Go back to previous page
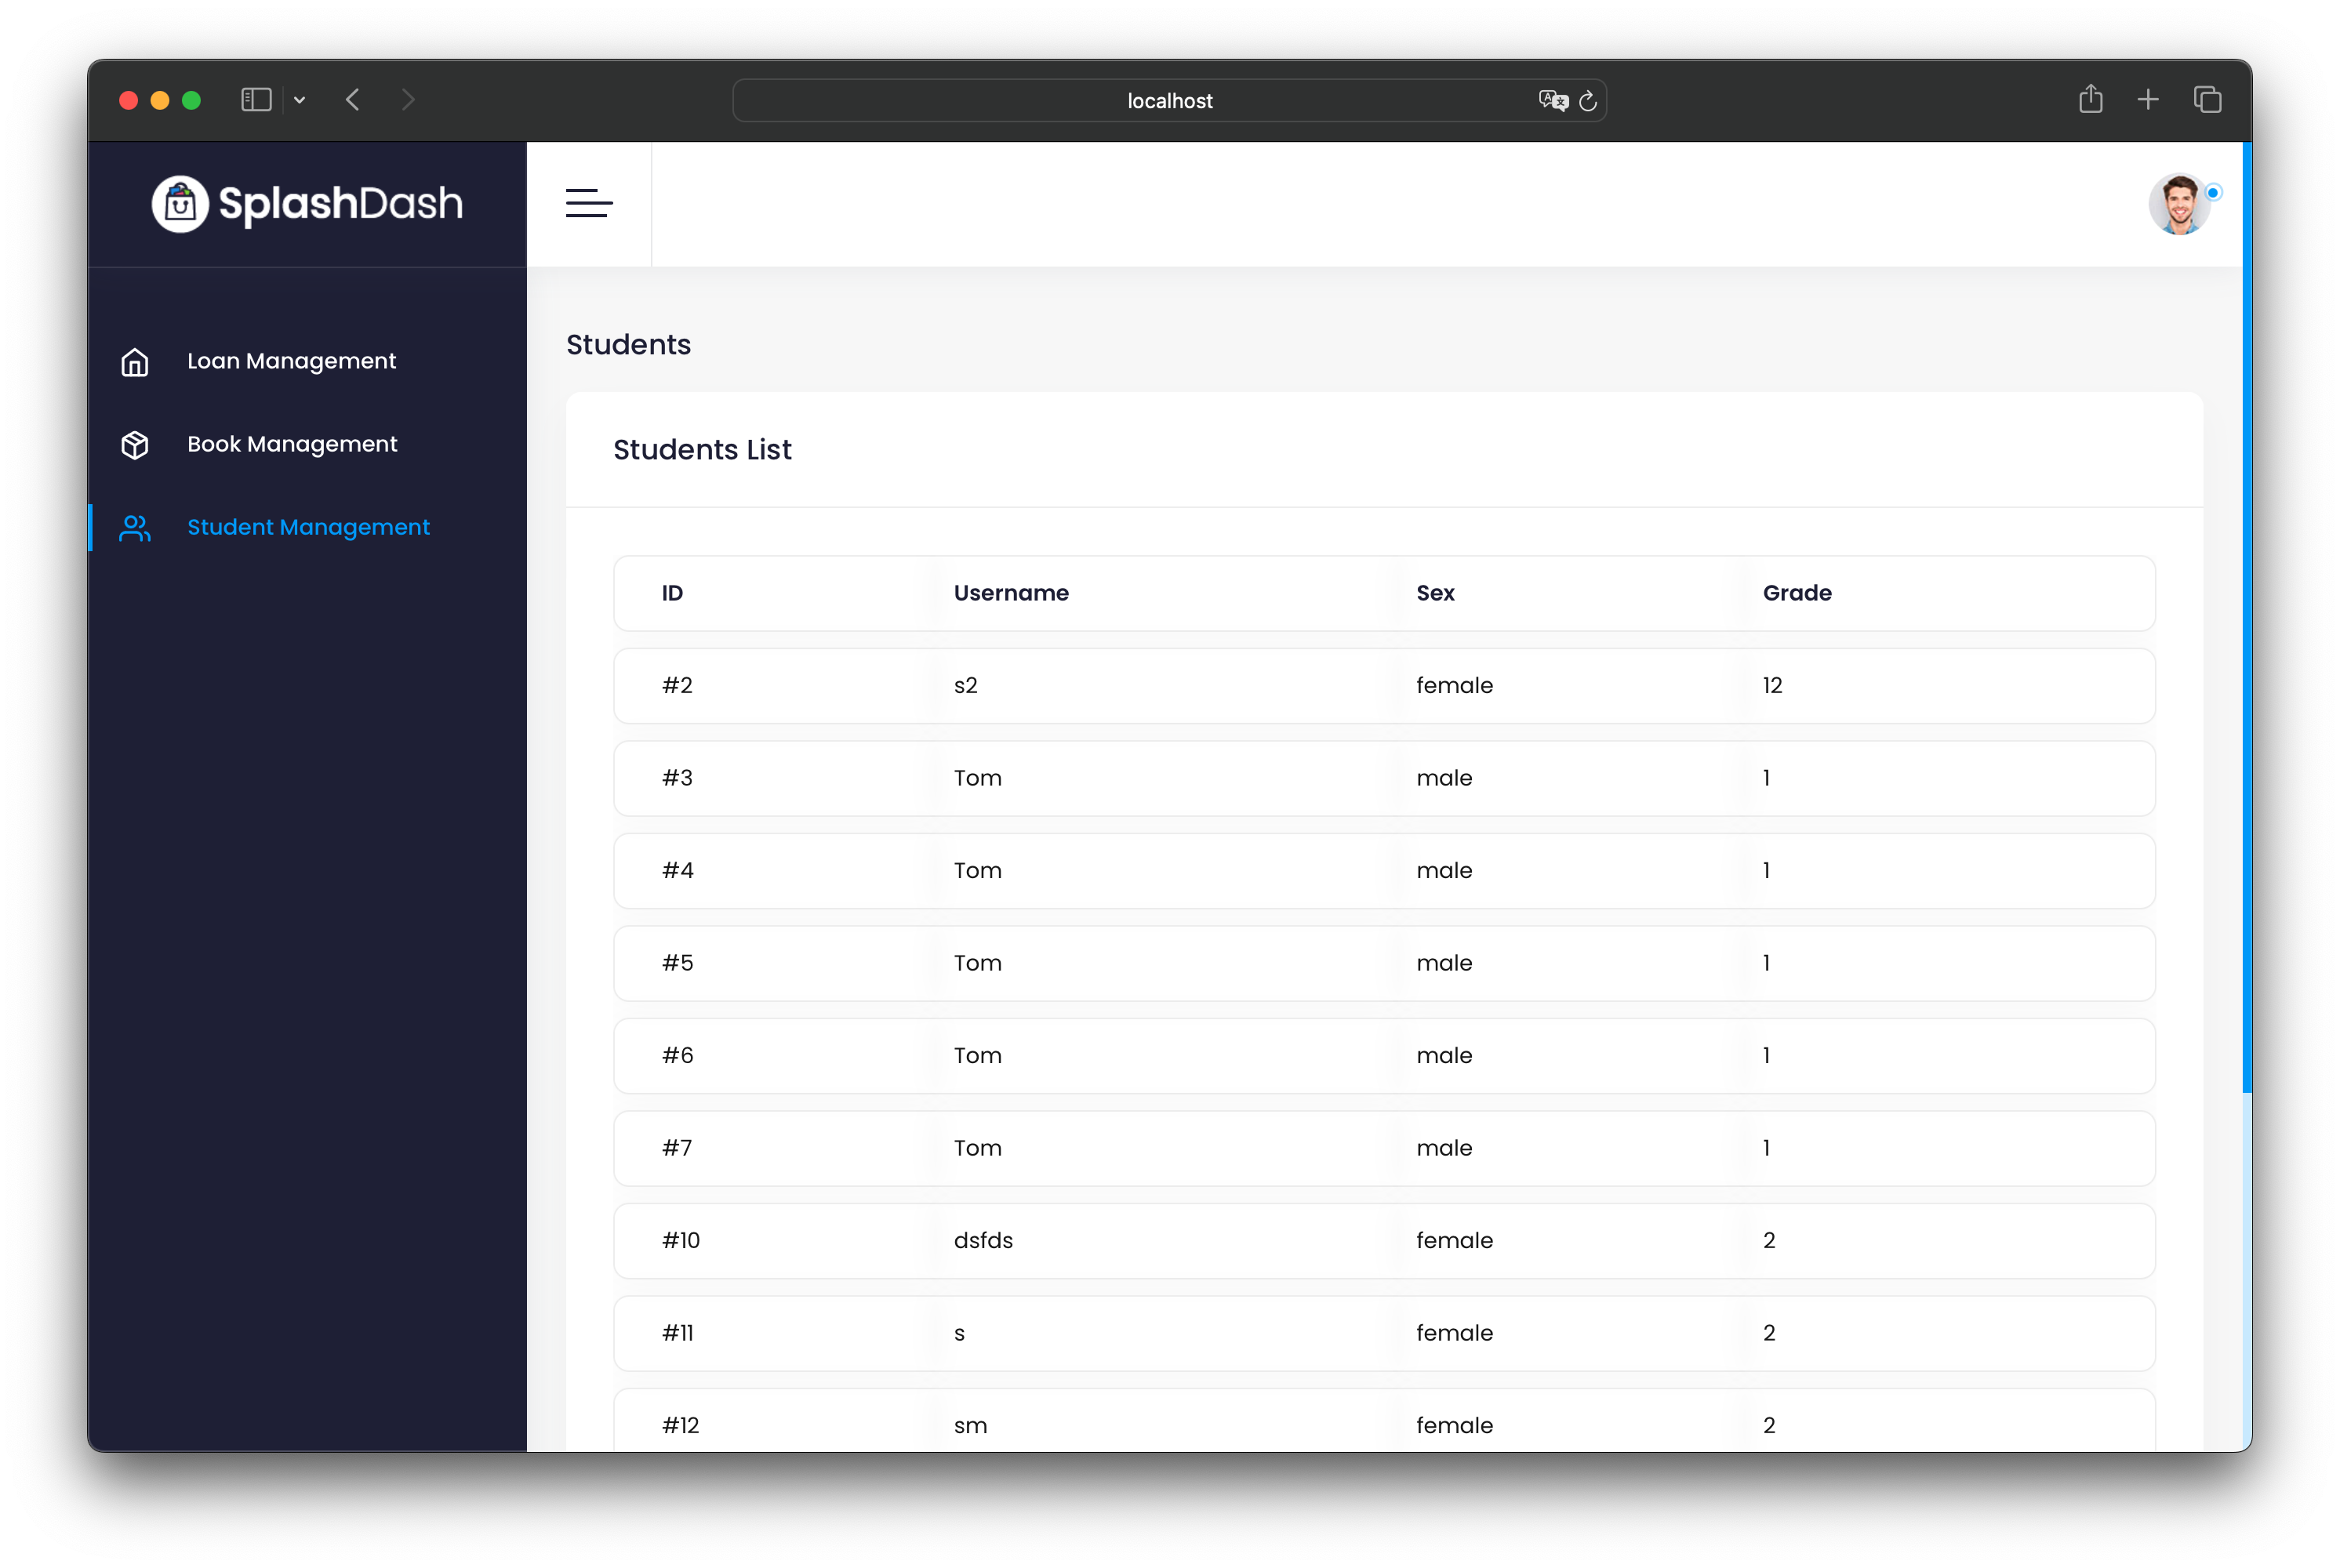Image resolution: width=2340 pixels, height=1568 pixels. click(x=353, y=99)
